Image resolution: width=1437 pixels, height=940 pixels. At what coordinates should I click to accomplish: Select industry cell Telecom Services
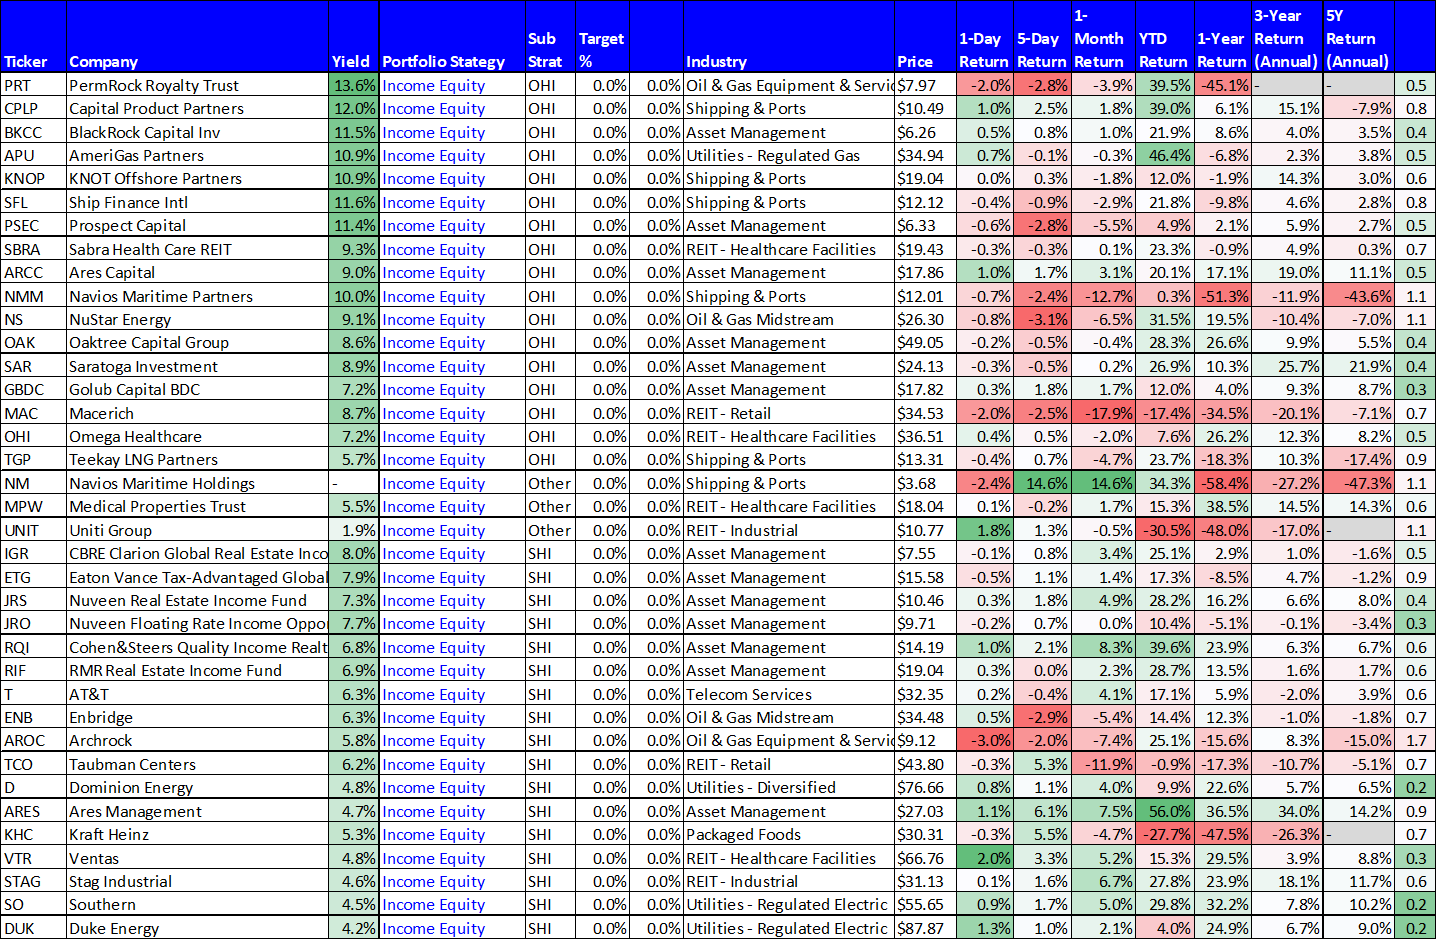pyautogui.click(x=789, y=695)
